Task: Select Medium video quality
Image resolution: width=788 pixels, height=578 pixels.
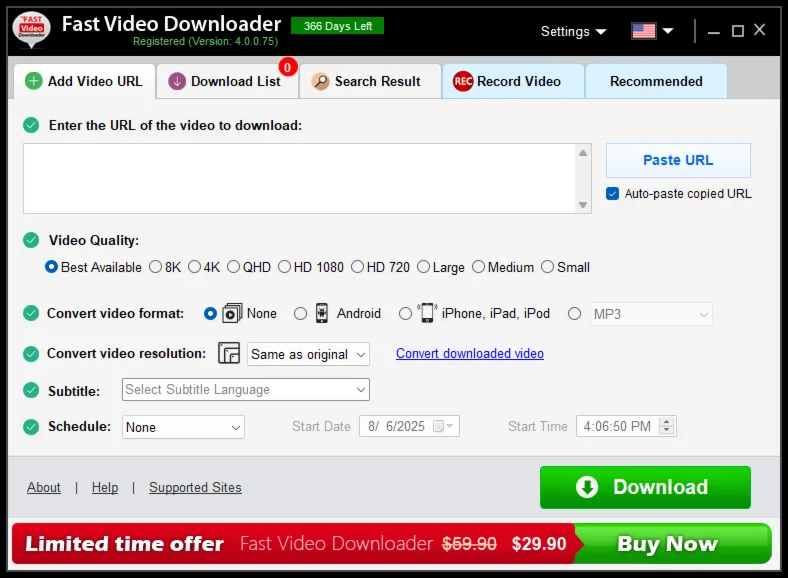Action: (x=478, y=267)
